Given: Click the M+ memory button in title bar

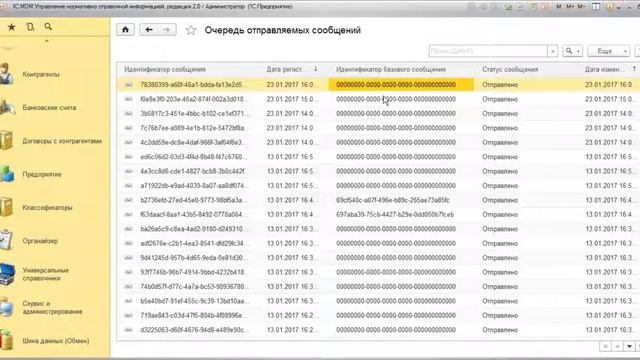Looking at the screenshot, I should [x=570, y=7].
